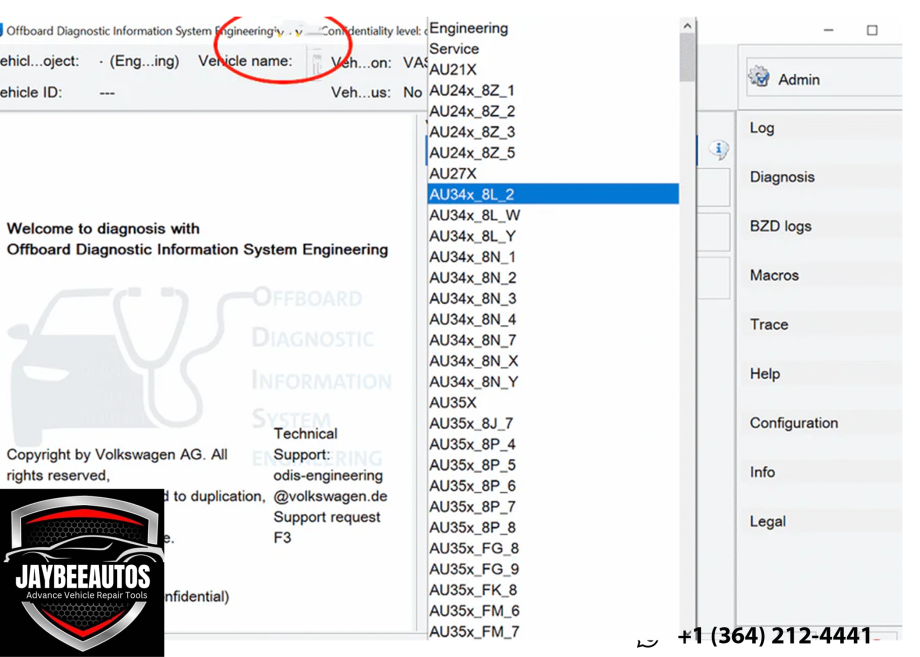Open the Diagnosis section
The height and width of the screenshot is (657, 920).
[x=782, y=177]
